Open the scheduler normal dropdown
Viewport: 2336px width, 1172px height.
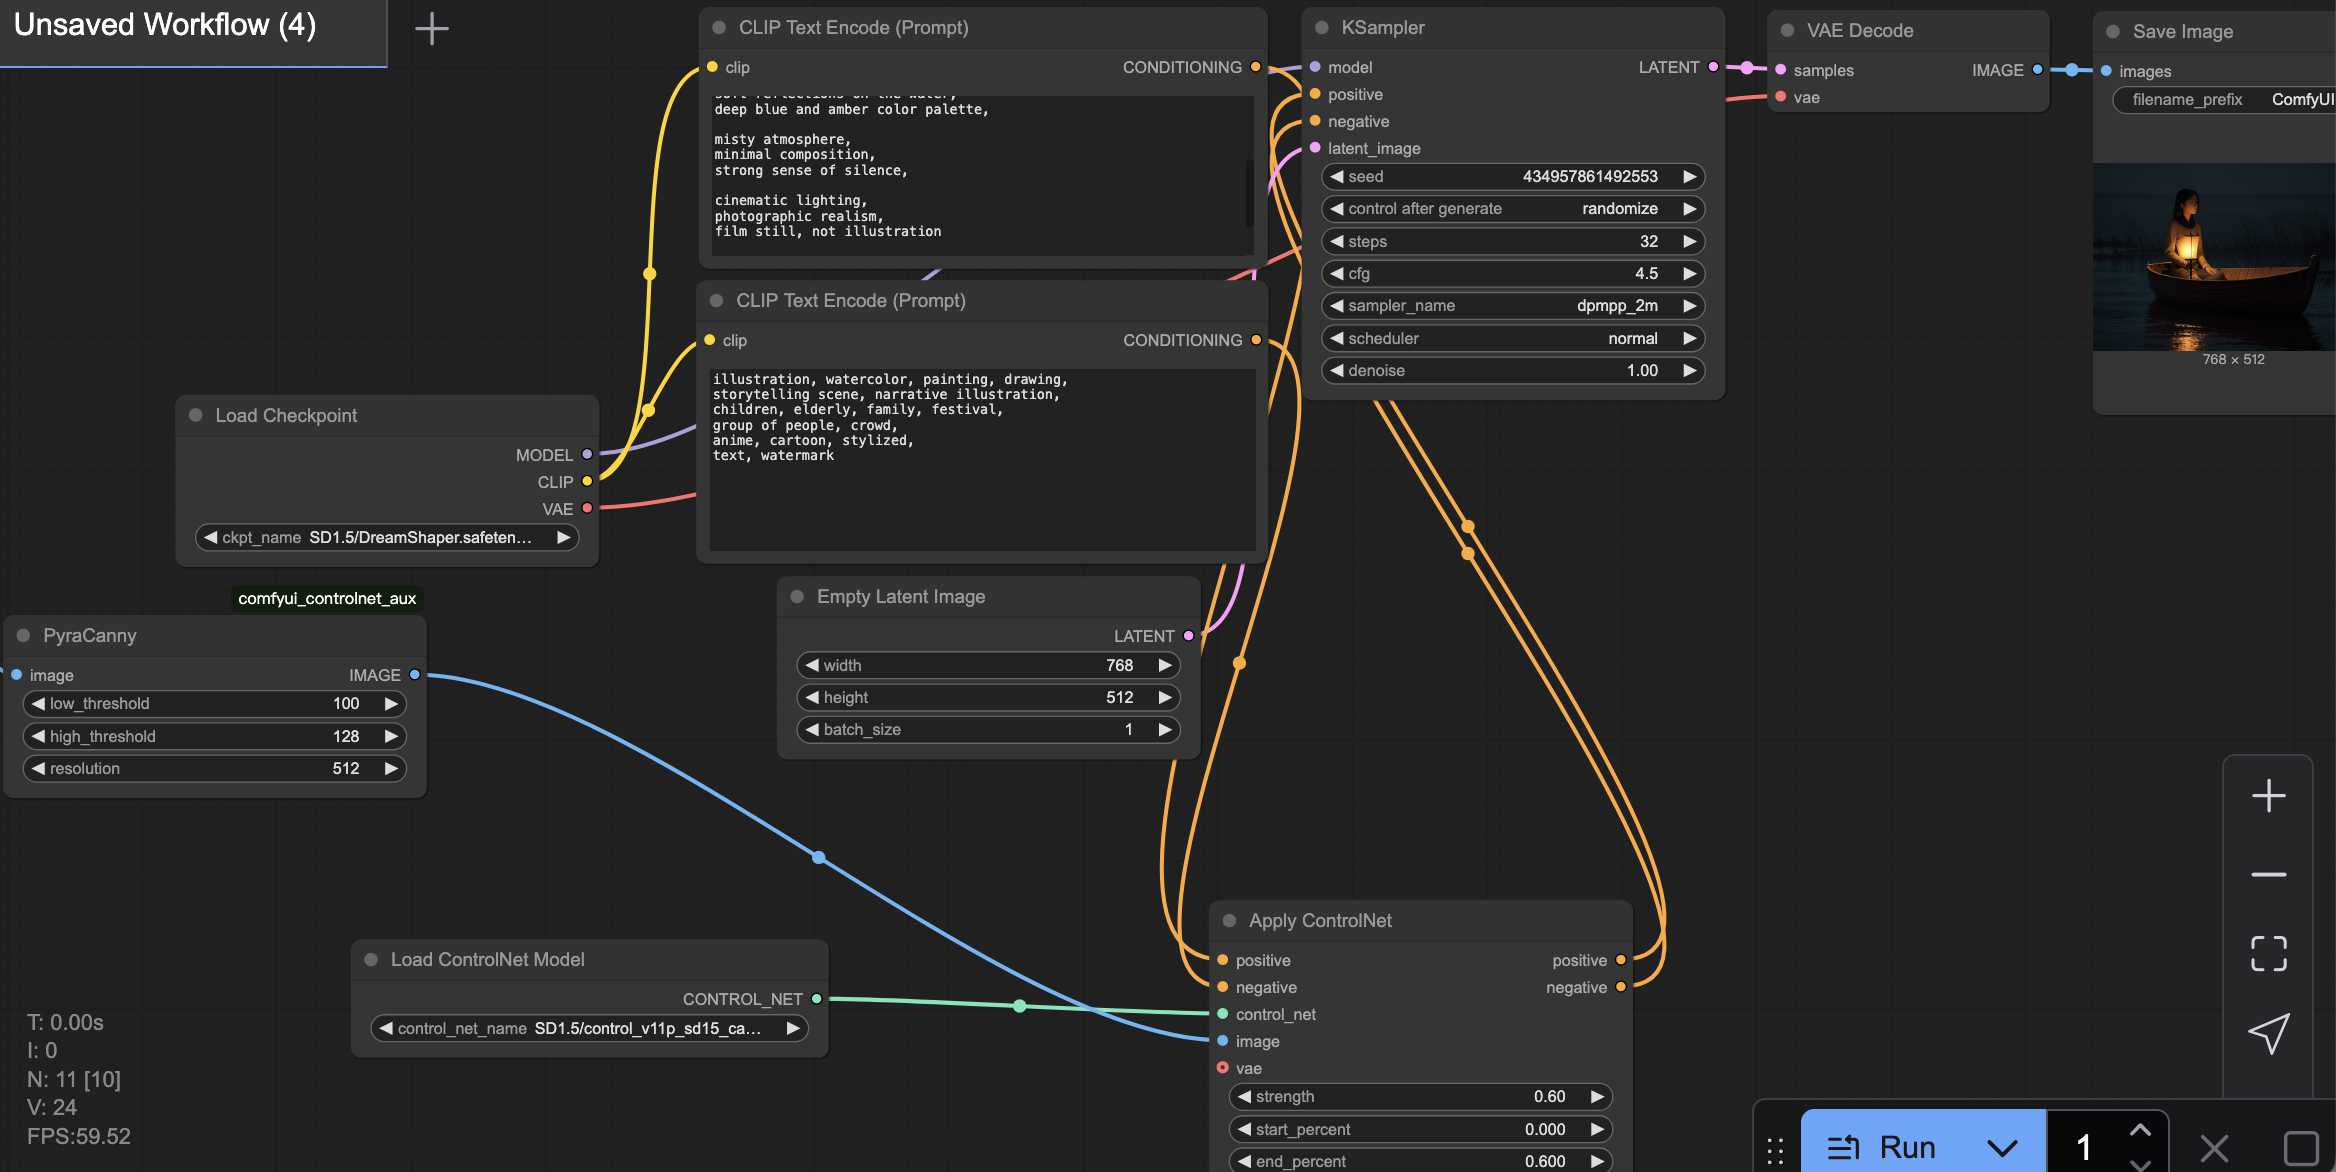[1512, 339]
